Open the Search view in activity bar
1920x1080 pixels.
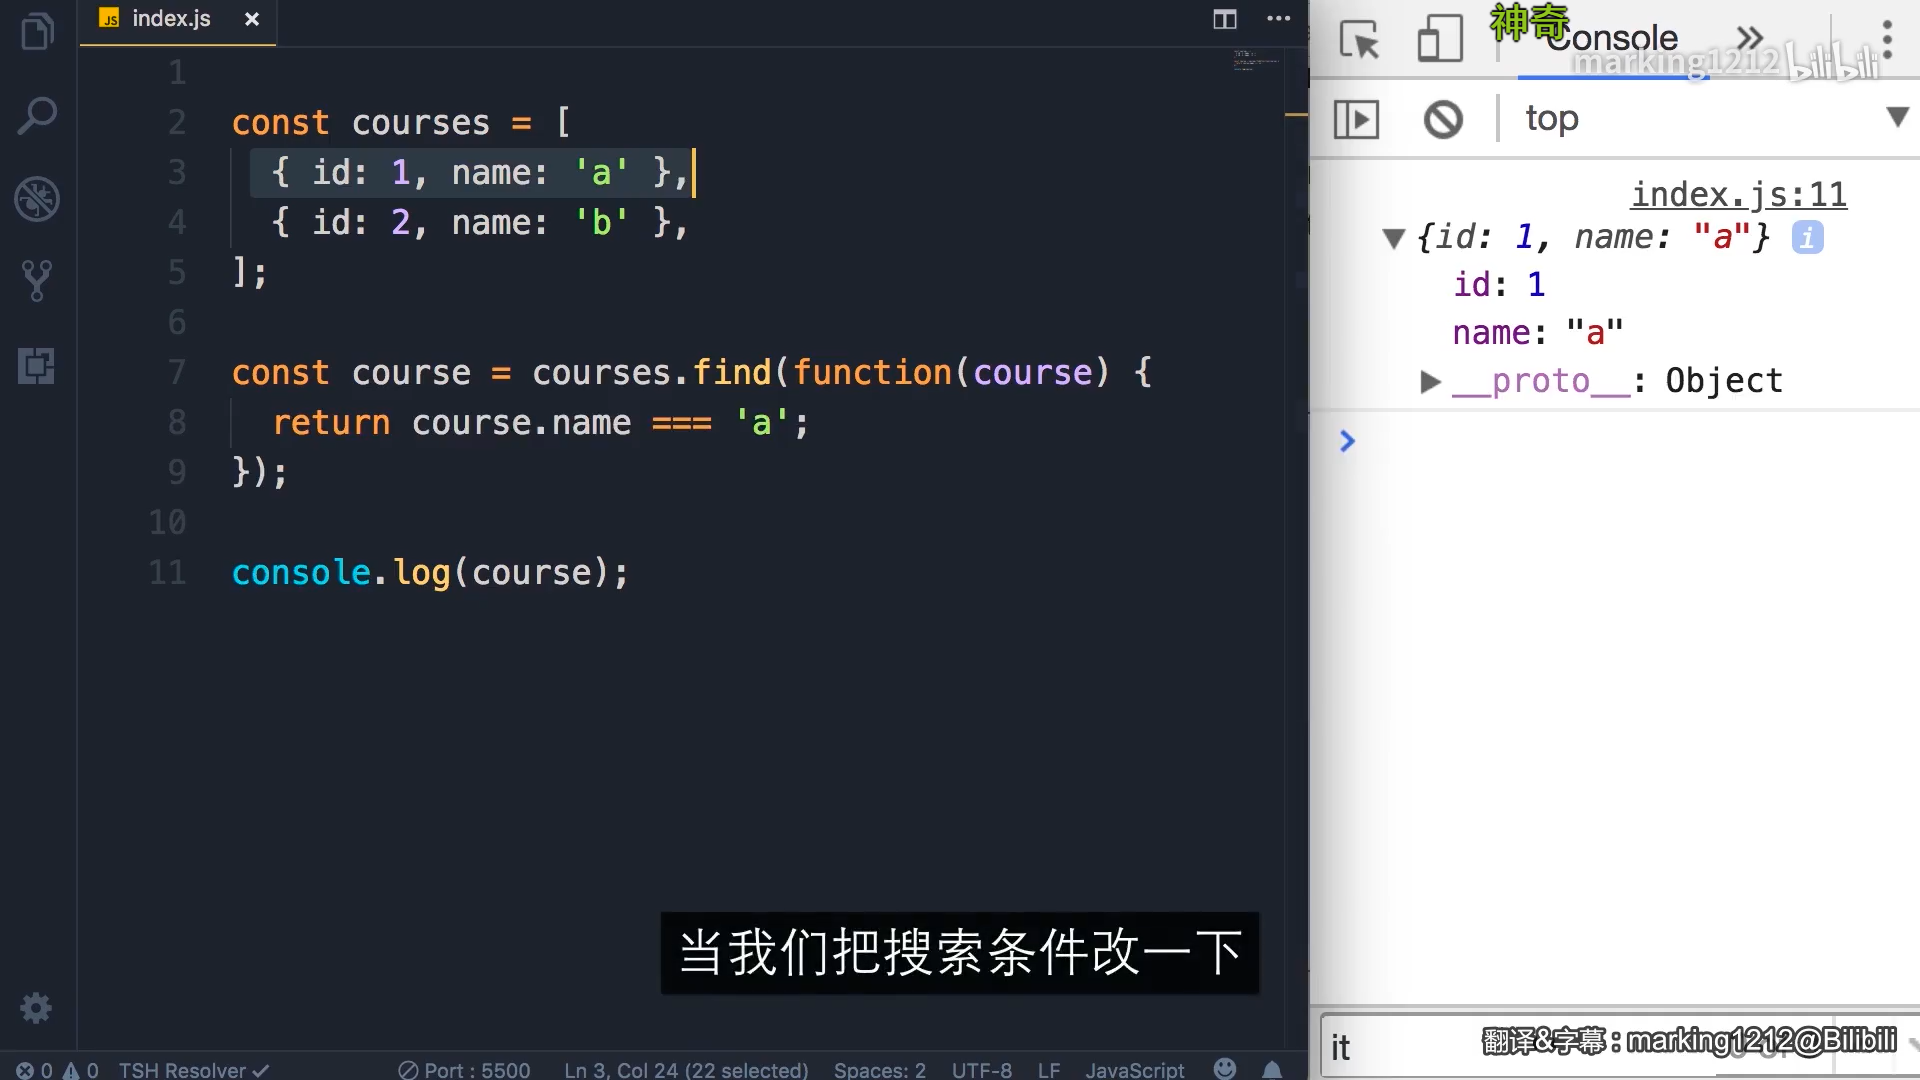37,116
